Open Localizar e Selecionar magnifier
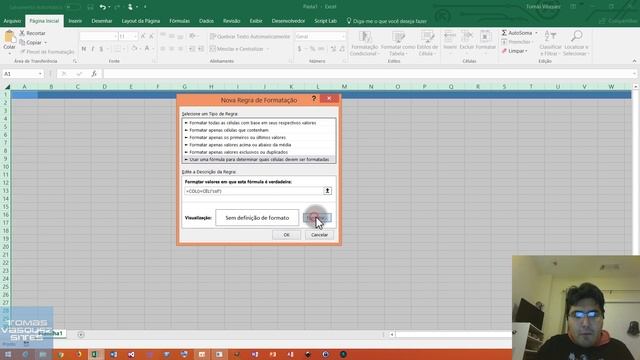The height and width of the screenshot is (360, 640). [x=576, y=44]
